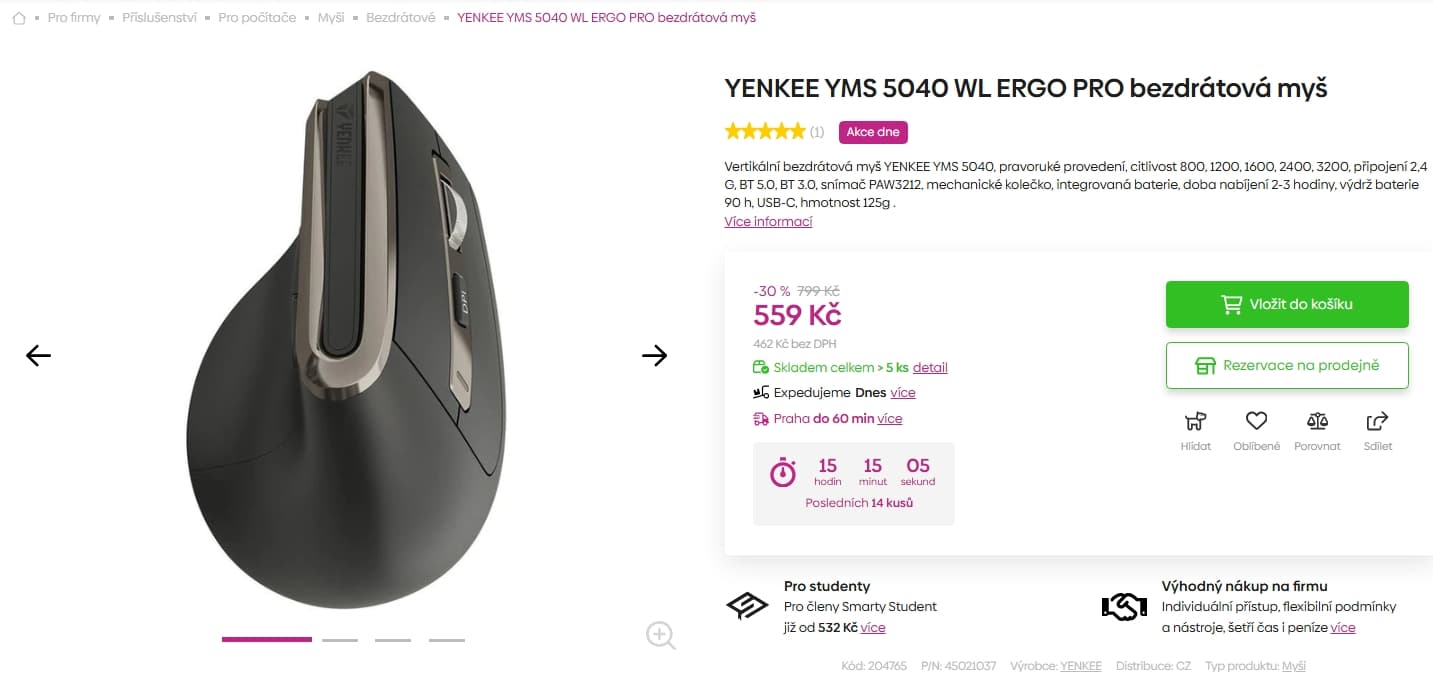The image size is (1433, 674).
Task: Click the home icon in the breadcrumb
Action: pos(18,17)
